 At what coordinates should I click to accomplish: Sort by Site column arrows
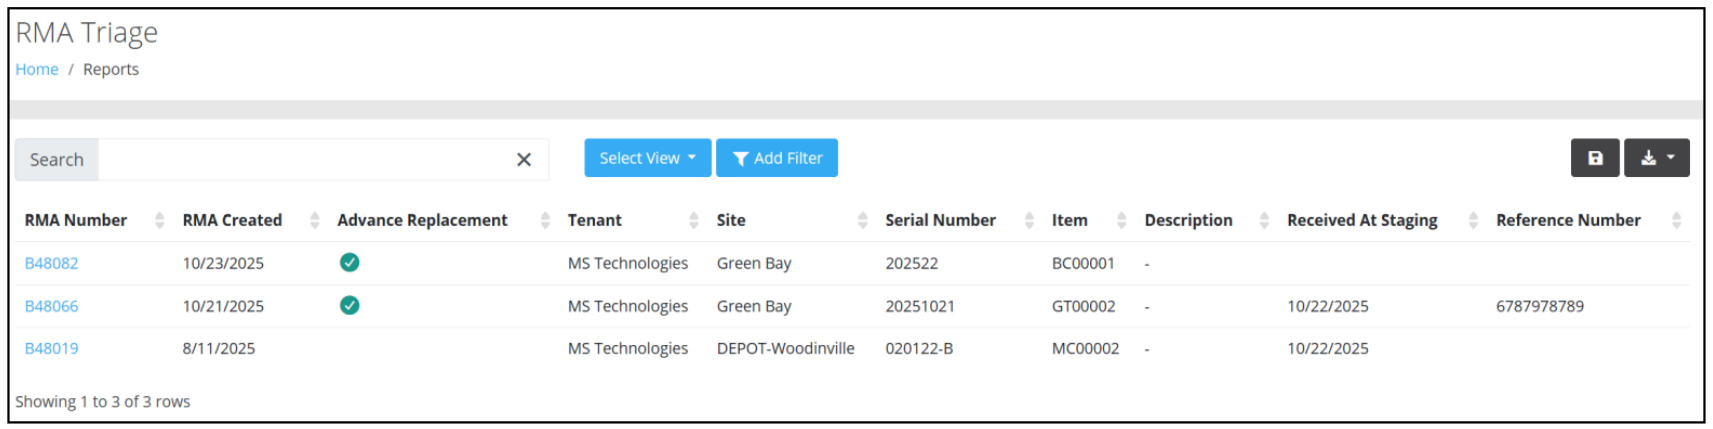[x=863, y=220]
